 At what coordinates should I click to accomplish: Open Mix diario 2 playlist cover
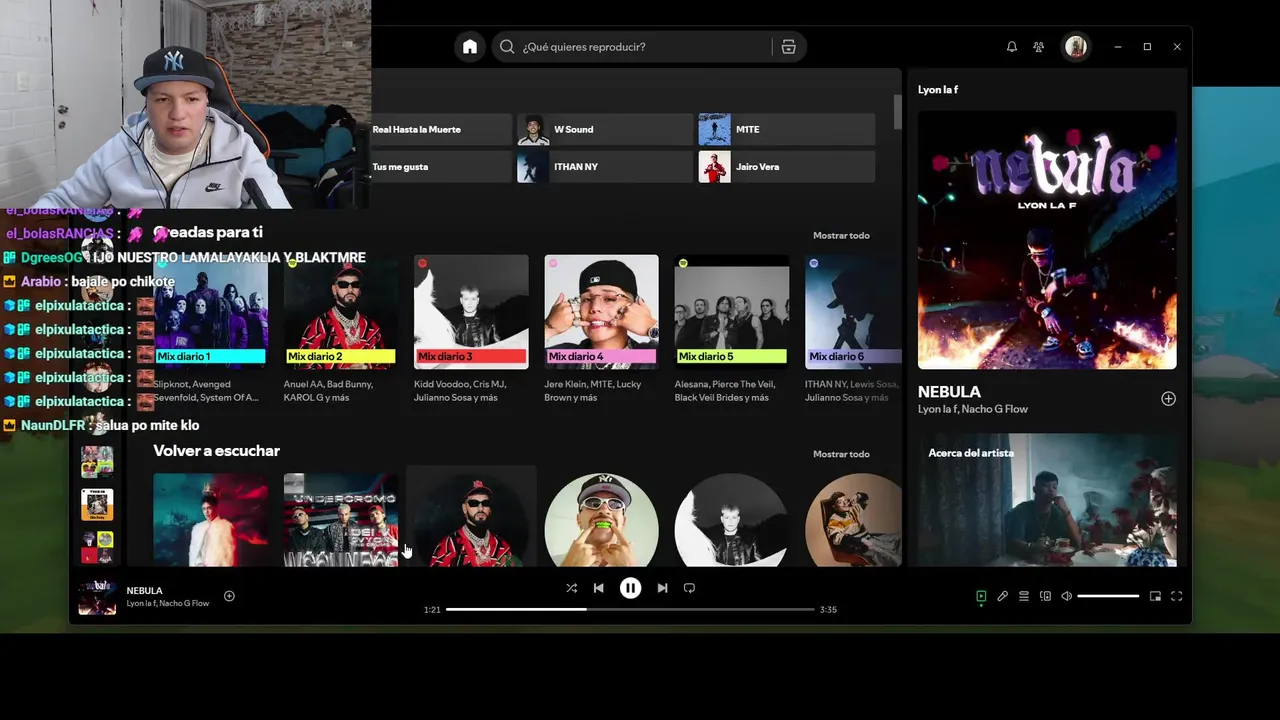click(341, 312)
